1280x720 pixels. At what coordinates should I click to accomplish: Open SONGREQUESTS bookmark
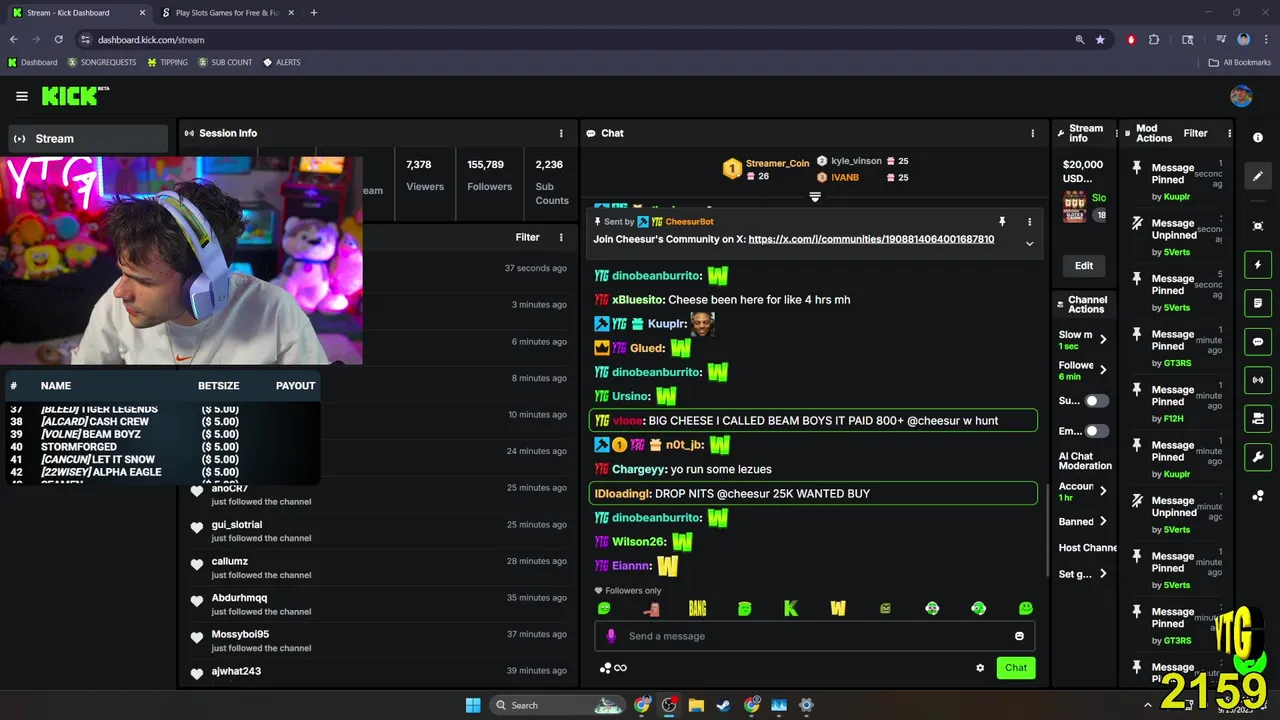coord(101,62)
